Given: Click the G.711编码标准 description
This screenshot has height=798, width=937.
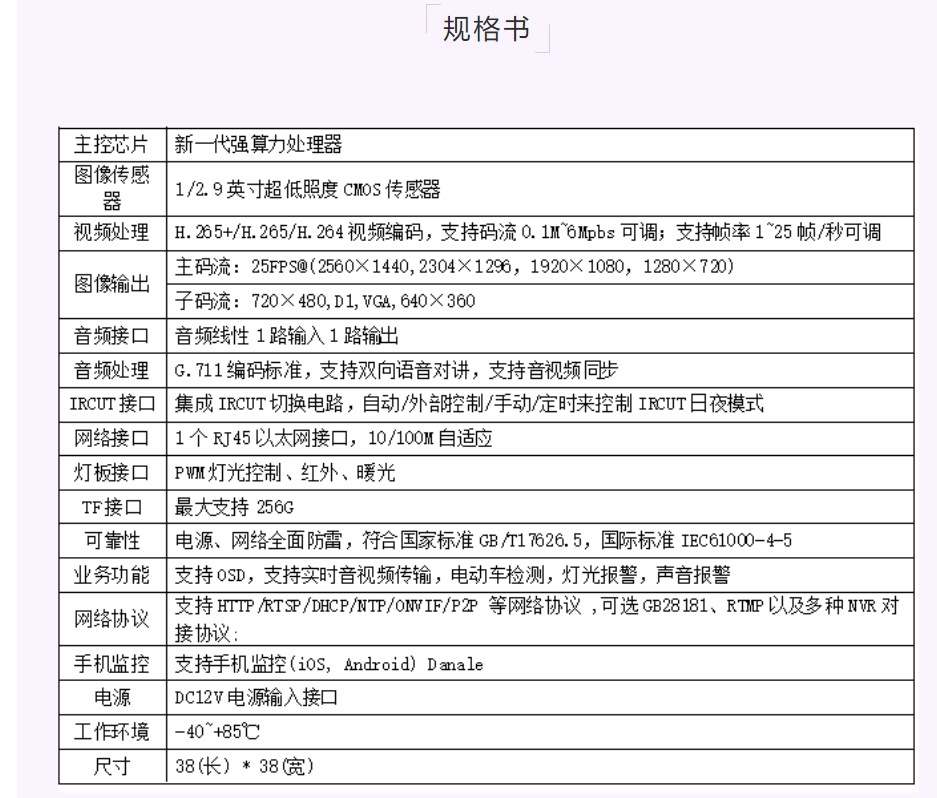Looking at the screenshot, I should pyautogui.click(x=396, y=371).
